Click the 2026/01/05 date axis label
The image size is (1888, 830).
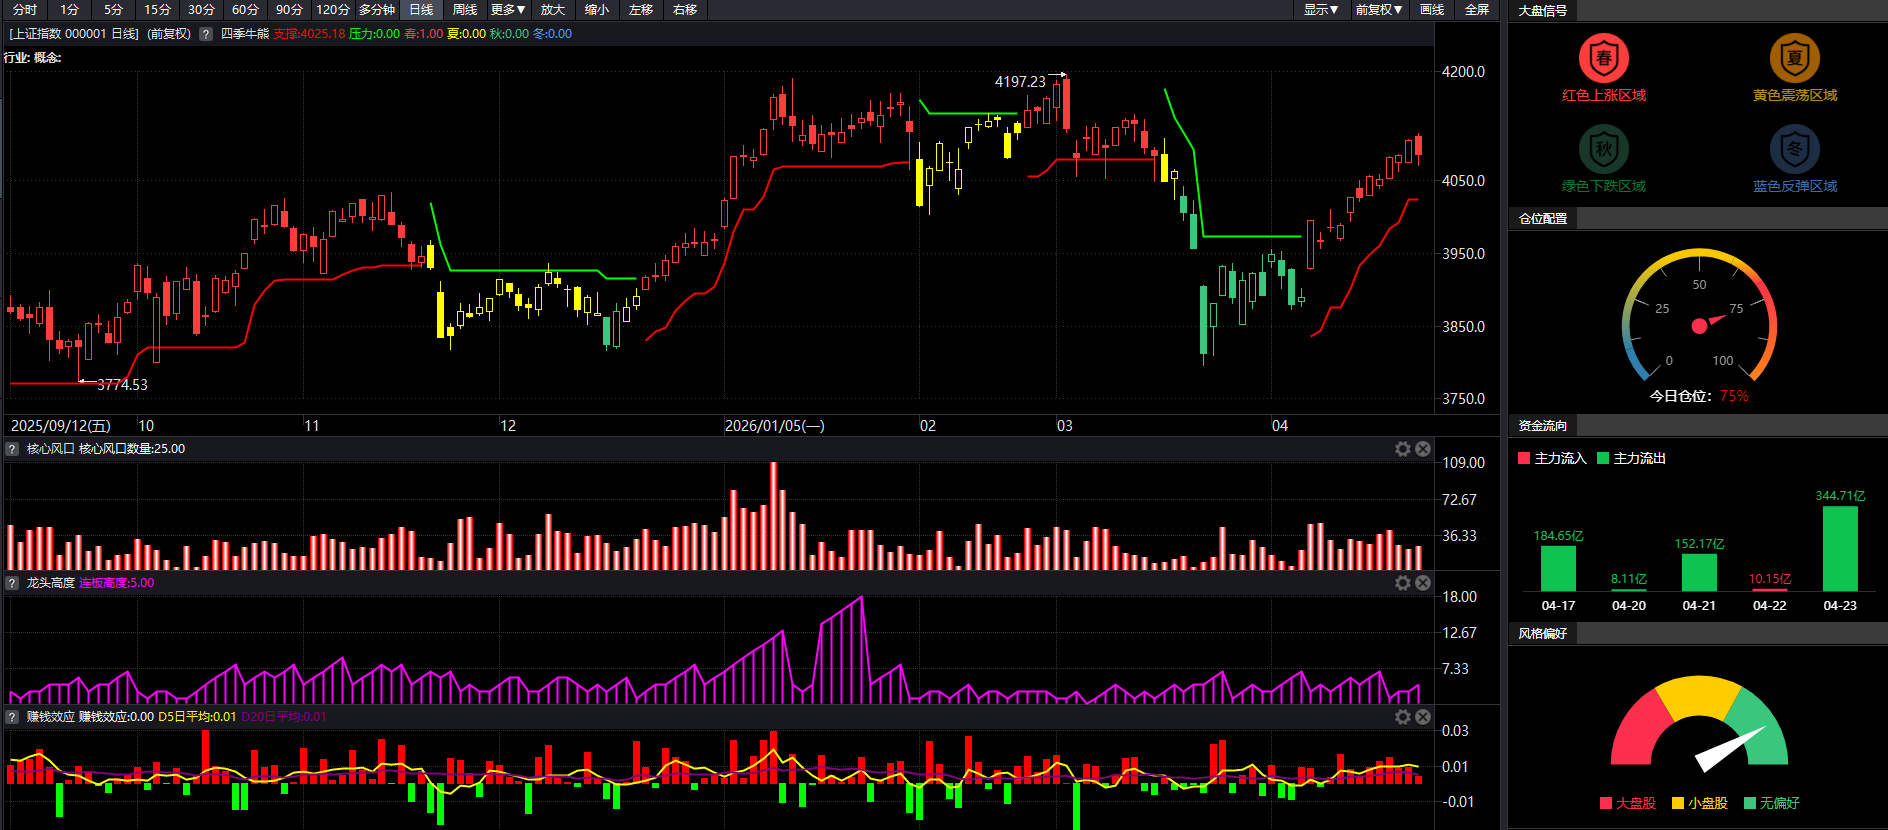pyautogui.click(x=775, y=426)
